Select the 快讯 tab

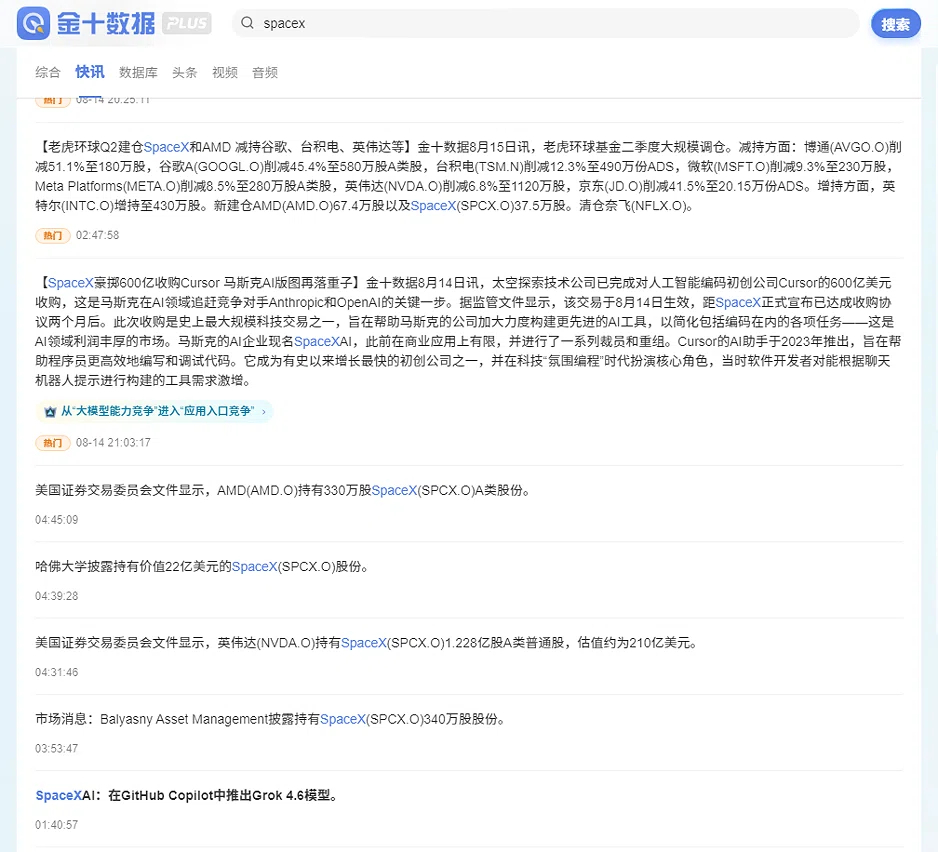point(90,72)
